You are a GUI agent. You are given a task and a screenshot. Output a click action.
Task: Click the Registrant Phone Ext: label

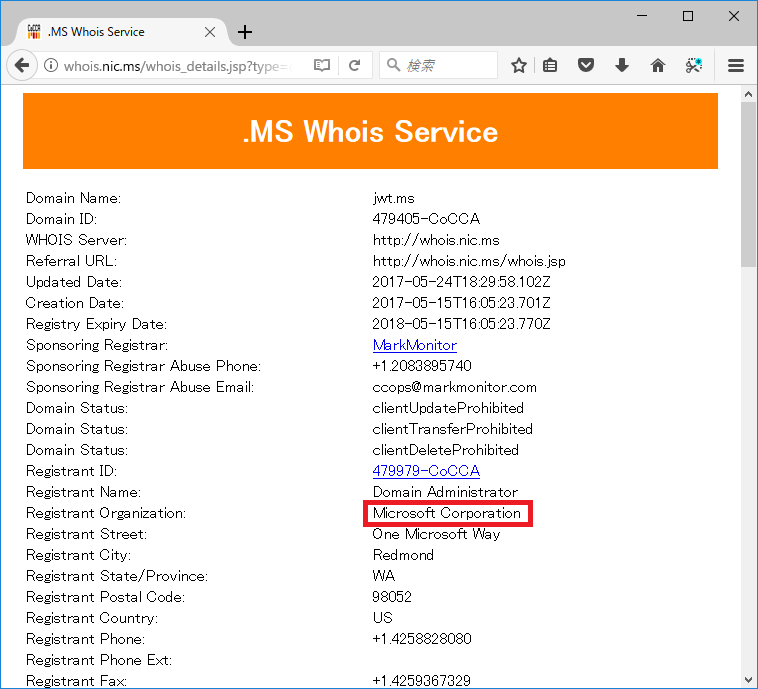click(x=99, y=660)
